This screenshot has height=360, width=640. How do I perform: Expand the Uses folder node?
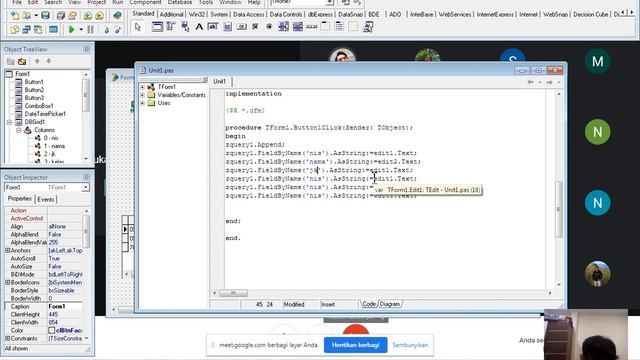pyautogui.click(x=142, y=103)
